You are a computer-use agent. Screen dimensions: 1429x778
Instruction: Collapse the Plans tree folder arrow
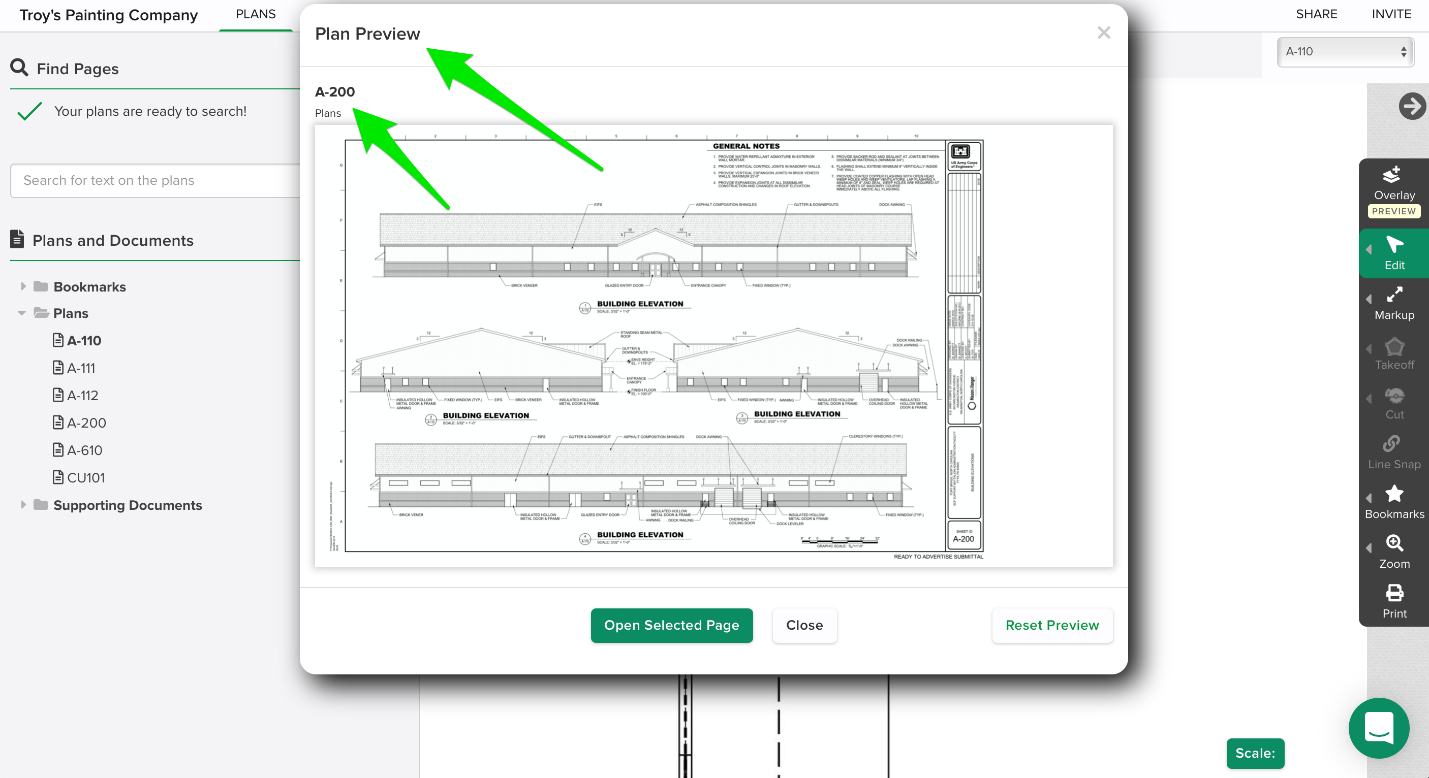tap(22, 313)
